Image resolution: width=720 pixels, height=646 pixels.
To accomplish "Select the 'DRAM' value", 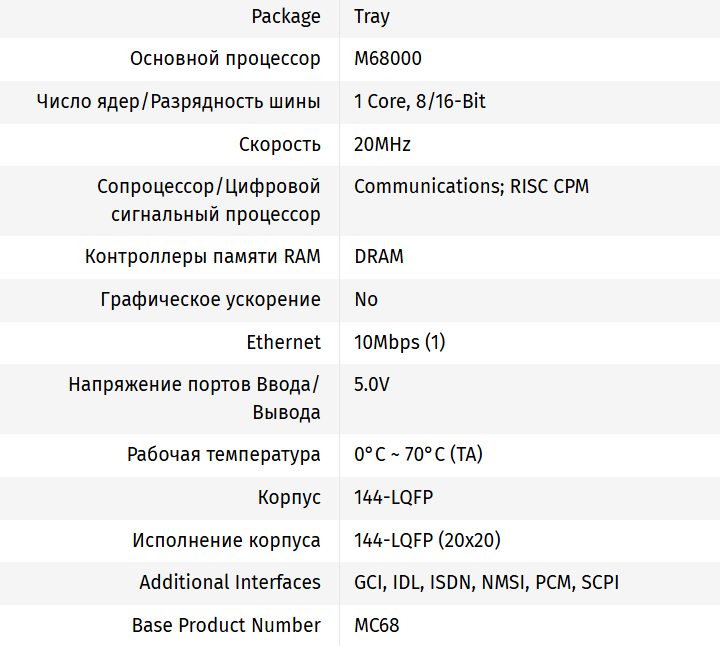I will click(379, 257).
